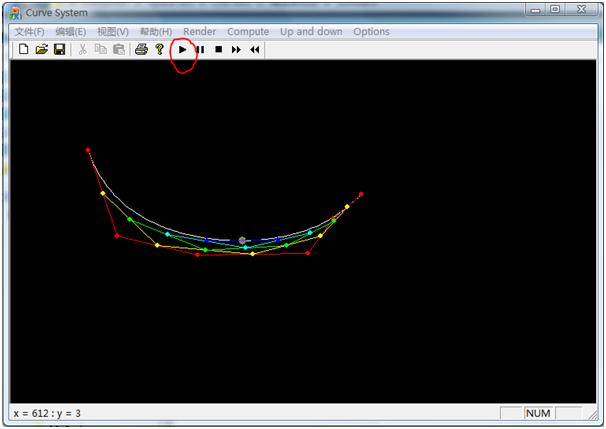606x429 pixels.
Task: Open the Options menu
Action: 371,32
